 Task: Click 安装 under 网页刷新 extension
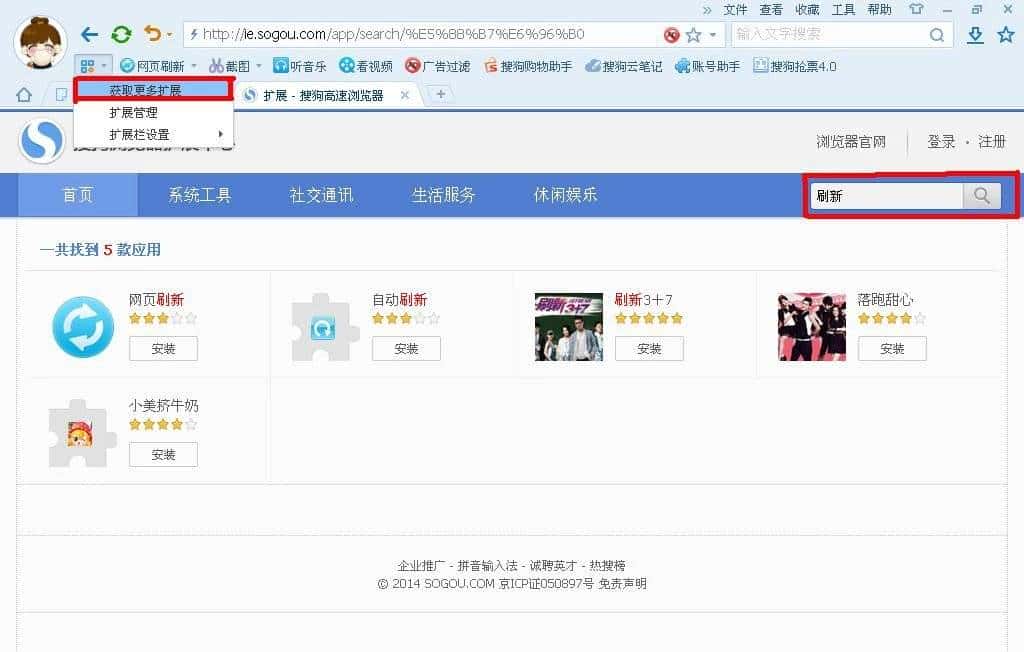tap(163, 348)
